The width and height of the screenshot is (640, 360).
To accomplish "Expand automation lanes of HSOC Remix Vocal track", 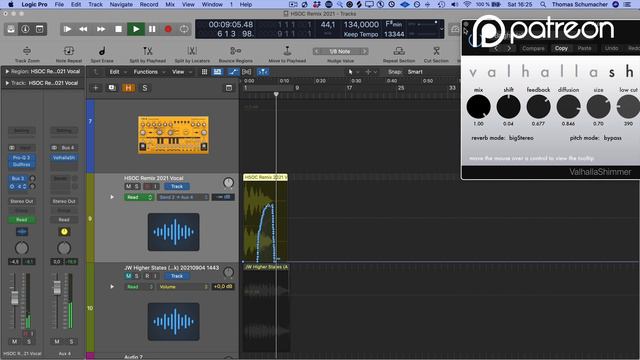I will 112,197.
